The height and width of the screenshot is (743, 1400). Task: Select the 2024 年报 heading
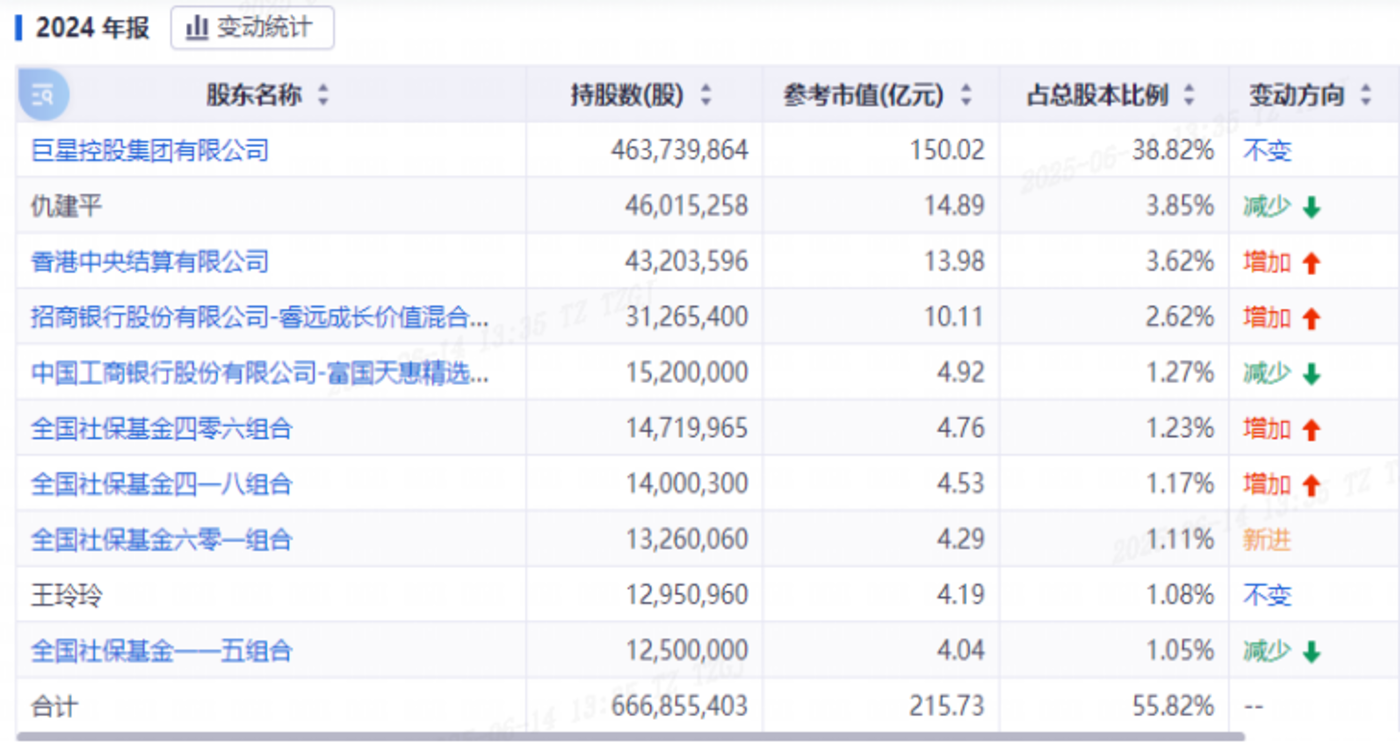click(92, 28)
